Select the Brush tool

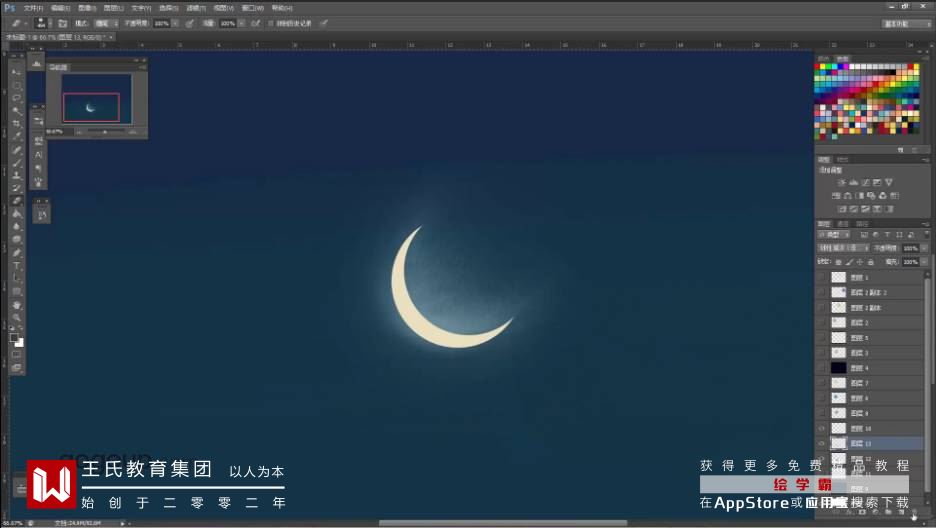point(17,162)
